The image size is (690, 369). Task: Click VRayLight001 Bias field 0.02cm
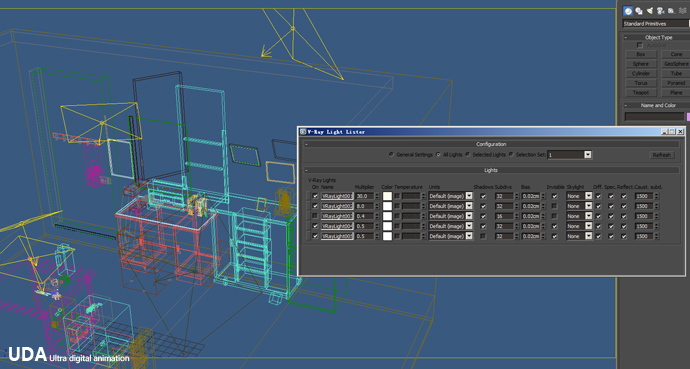click(x=531, y=196)
